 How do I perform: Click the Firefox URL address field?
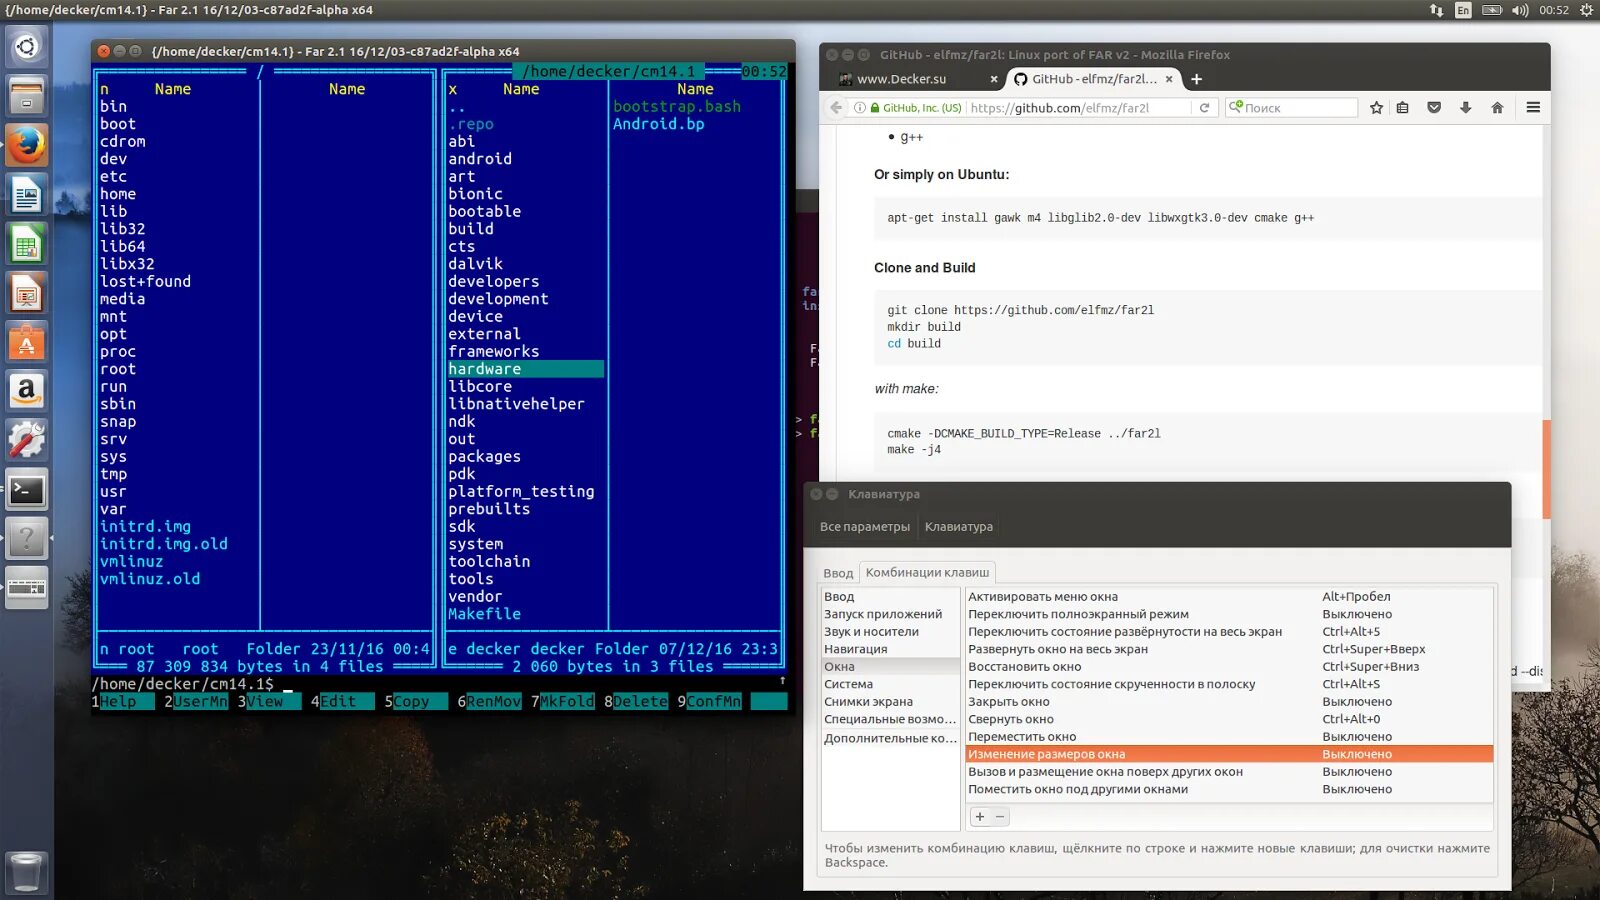coord(1079,108)
